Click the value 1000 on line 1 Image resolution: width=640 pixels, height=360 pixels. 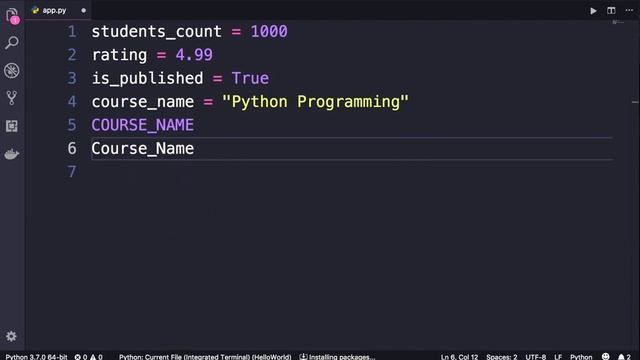click(x=269, y=31)
